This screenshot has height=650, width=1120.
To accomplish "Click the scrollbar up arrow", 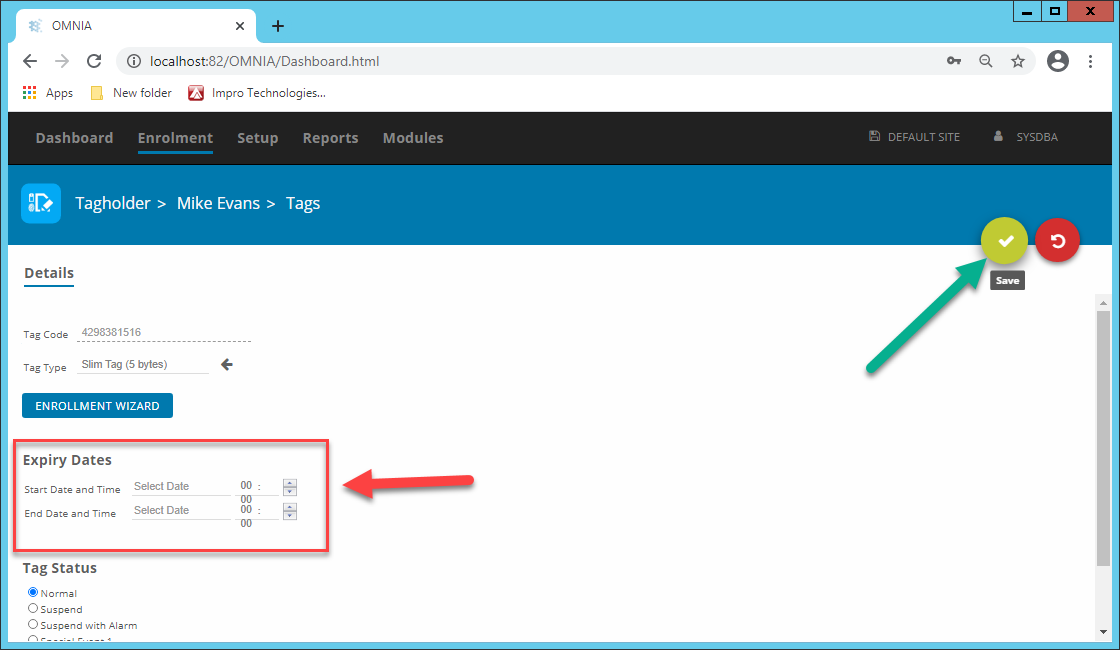I will (x=1104, y=304).
